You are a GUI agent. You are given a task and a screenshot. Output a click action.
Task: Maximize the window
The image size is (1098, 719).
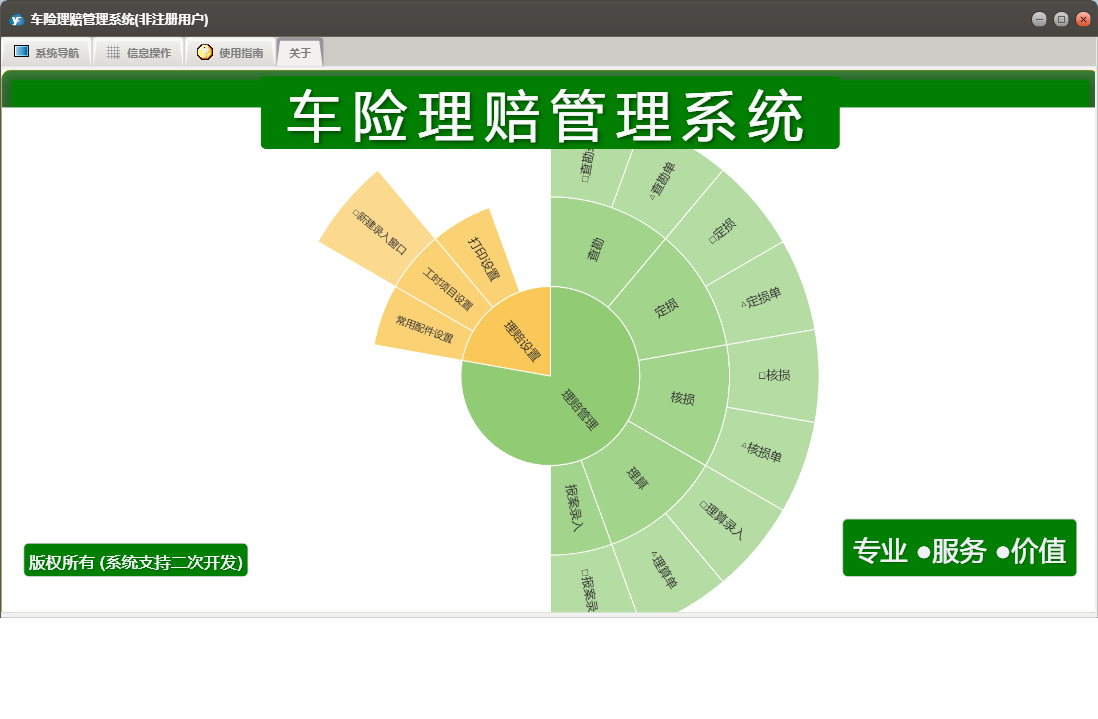pos(1061,20)
